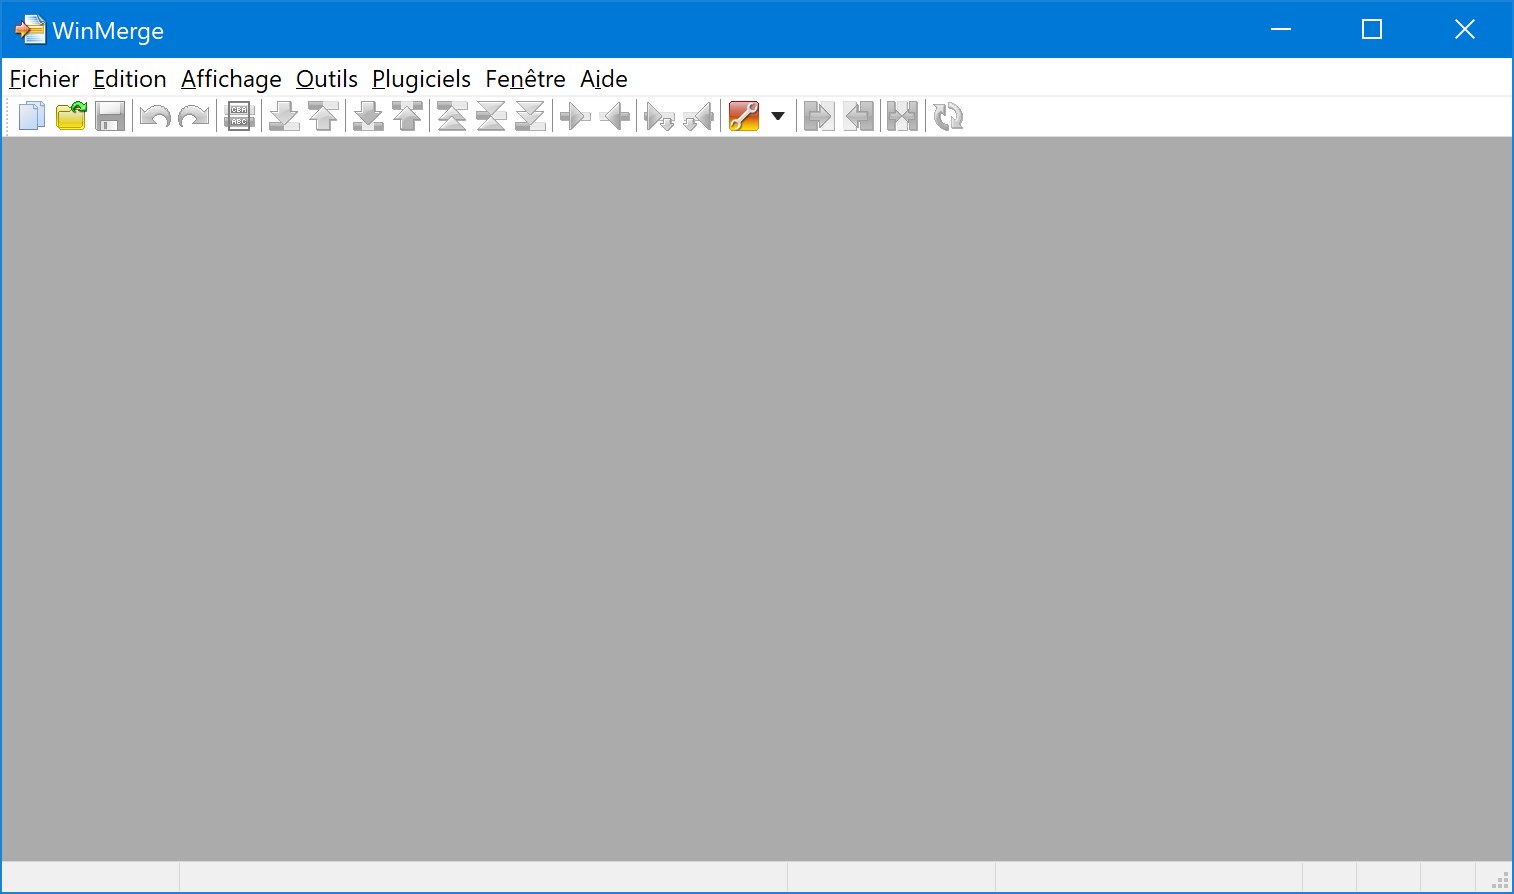Screen dimensions: 1514x894
Task: Click the Save floppy disk icon
Action: tap(110, 116)
